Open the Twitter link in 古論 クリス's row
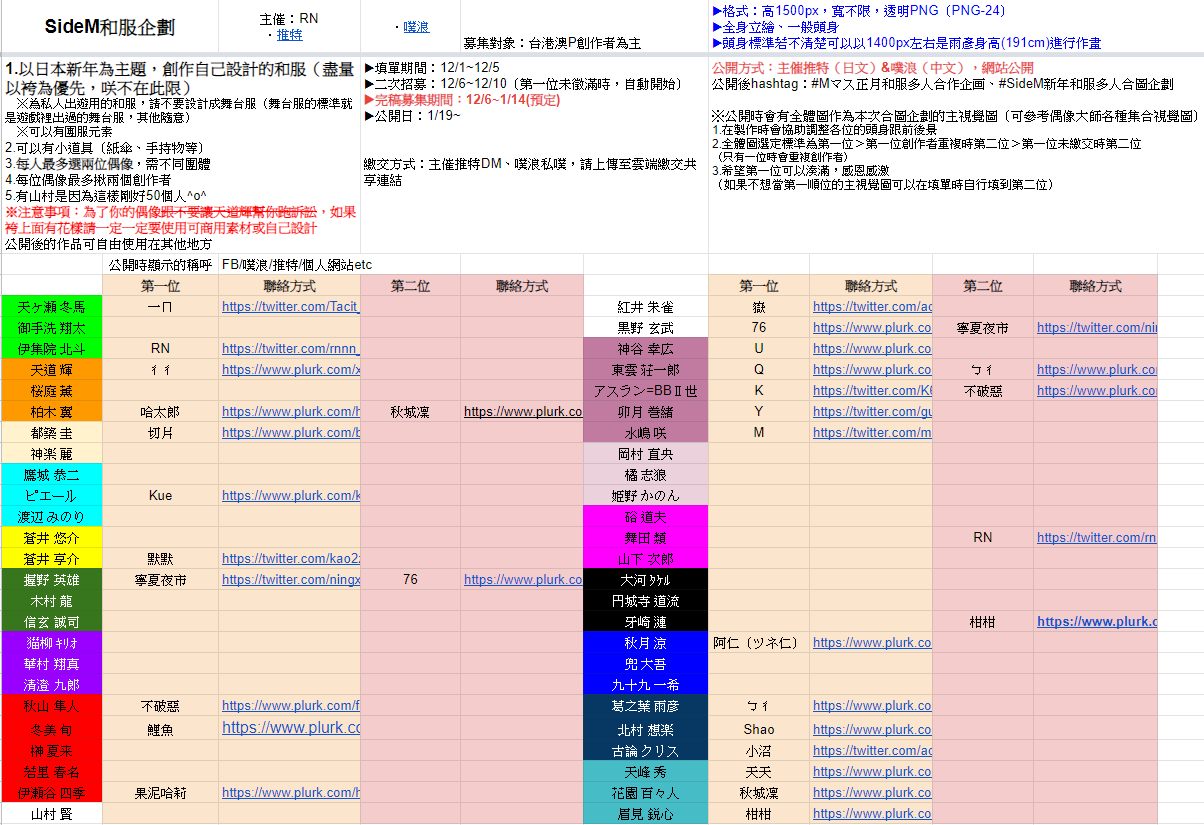 [872, 750]
